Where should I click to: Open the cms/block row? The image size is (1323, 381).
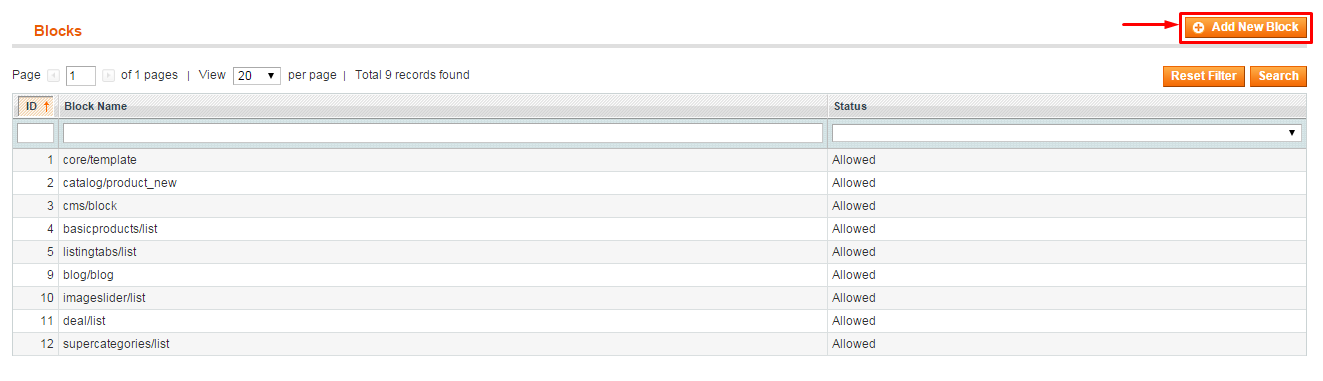pos(659,206)
